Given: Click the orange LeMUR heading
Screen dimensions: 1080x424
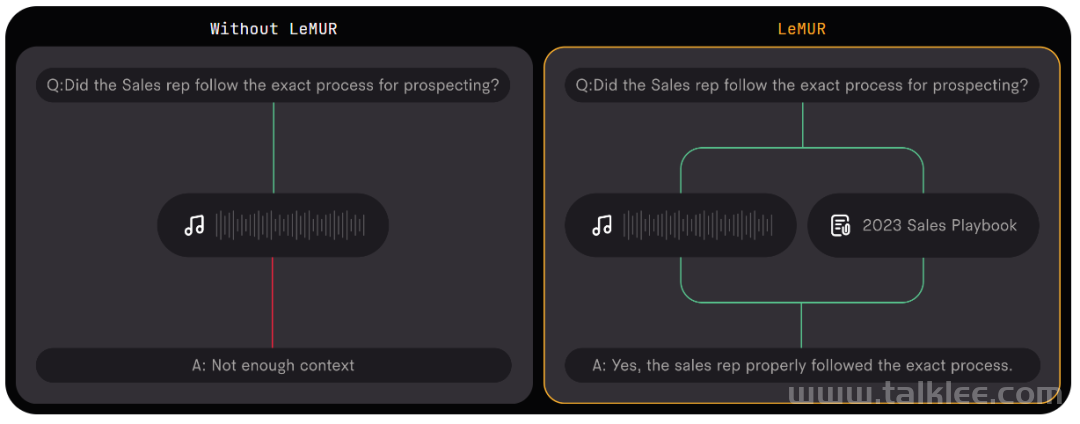Looking at the screenshot, I should pos(802,29).
